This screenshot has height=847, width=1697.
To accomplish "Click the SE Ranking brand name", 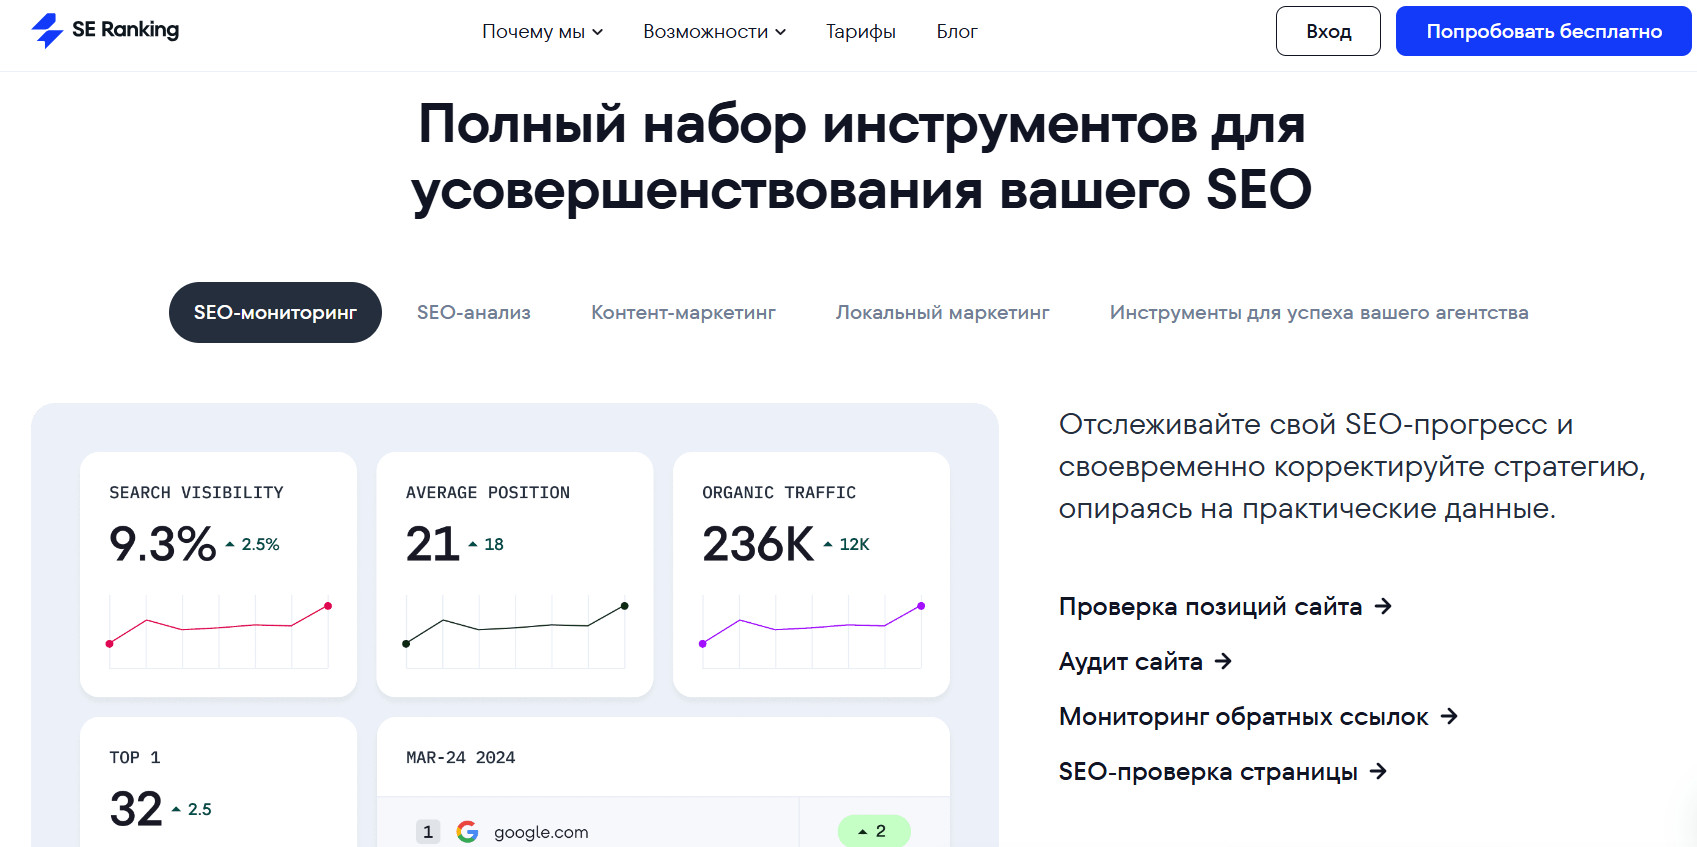I will pos(126,30).
